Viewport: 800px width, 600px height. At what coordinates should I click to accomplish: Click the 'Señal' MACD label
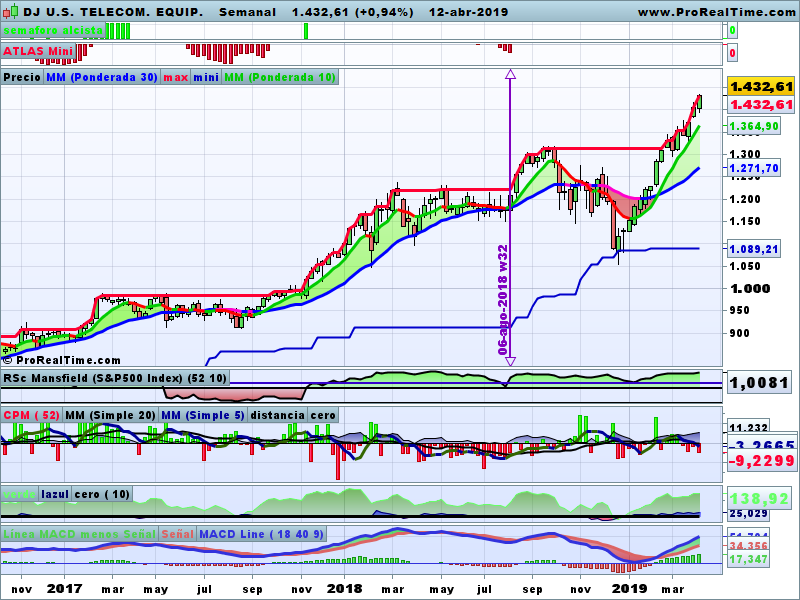[177, 534]
